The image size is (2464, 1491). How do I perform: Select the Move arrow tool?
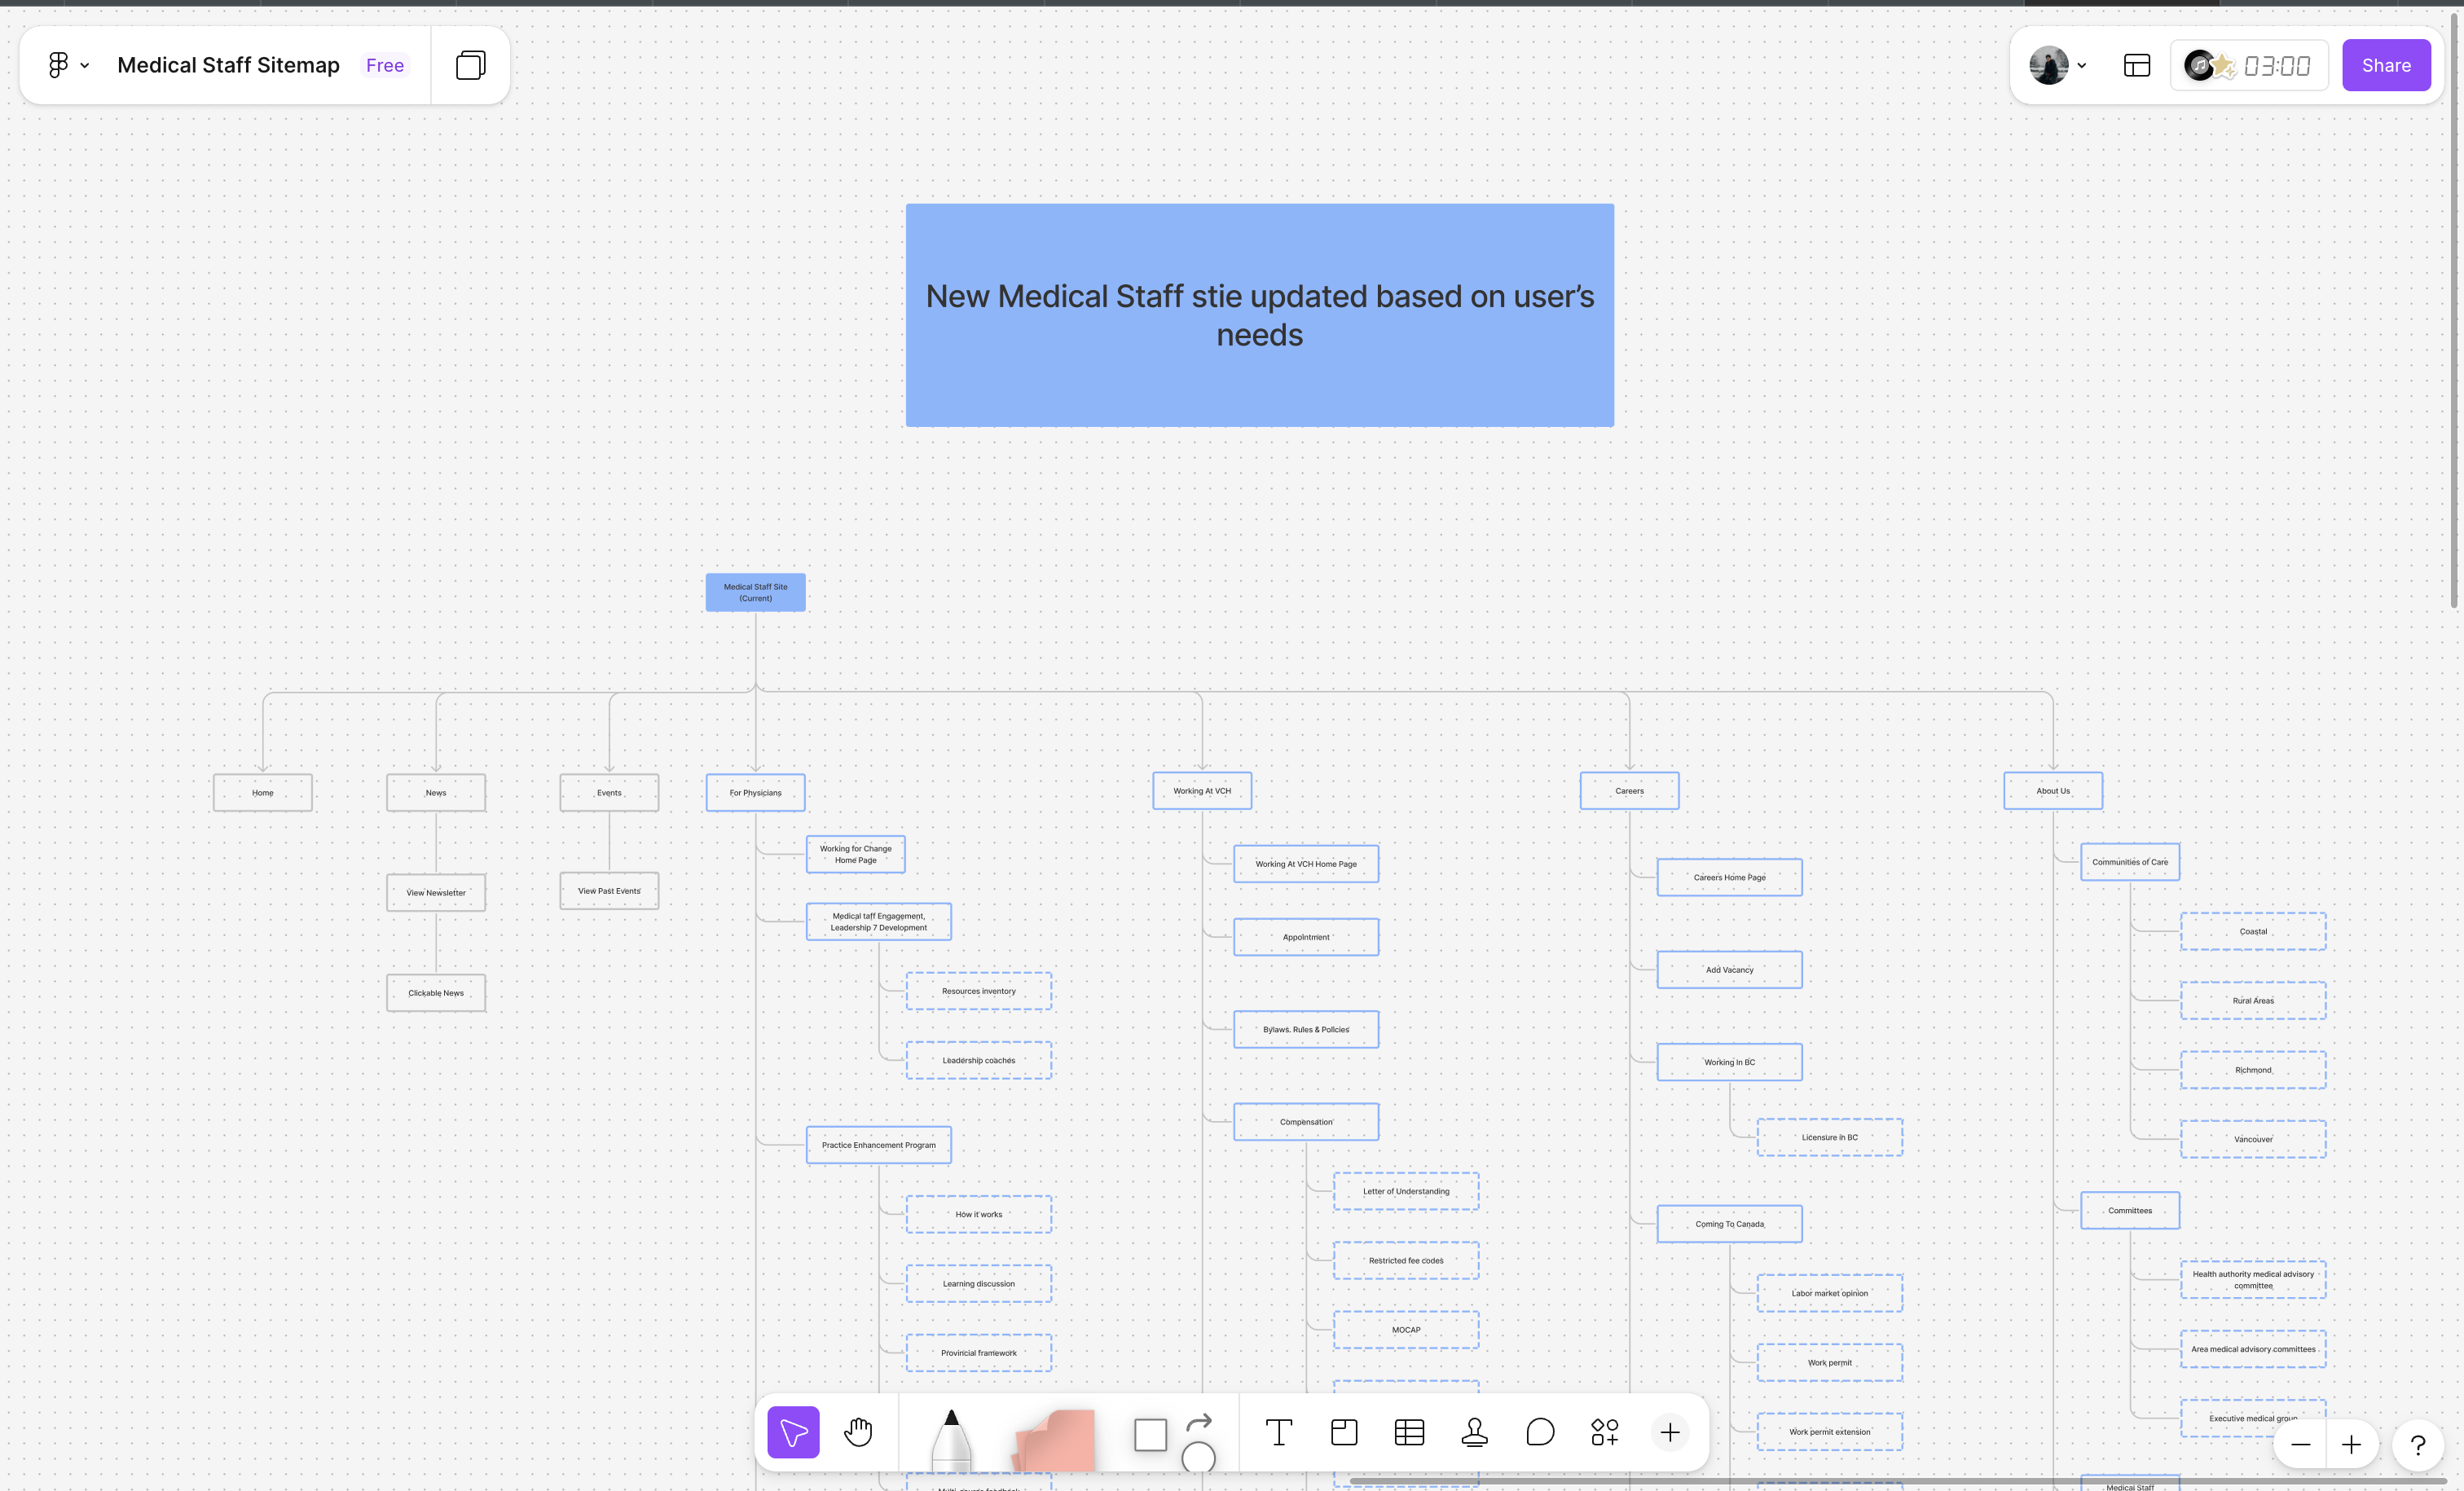tap(793, 1432)
